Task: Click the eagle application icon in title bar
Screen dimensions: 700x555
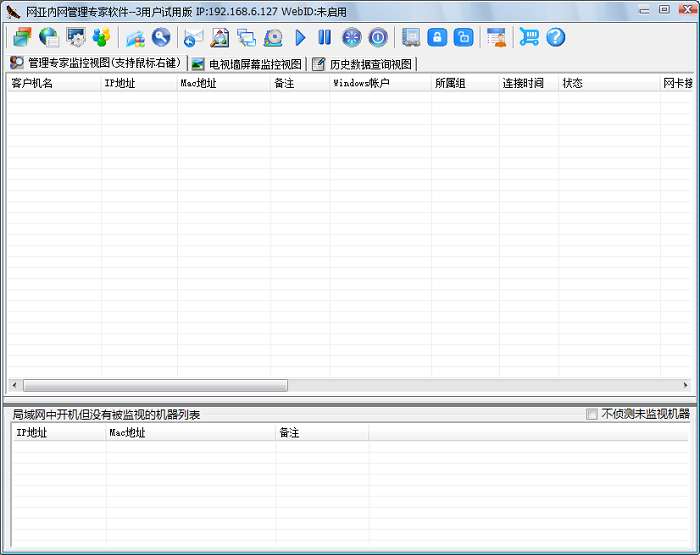Action: pos(13,12)
